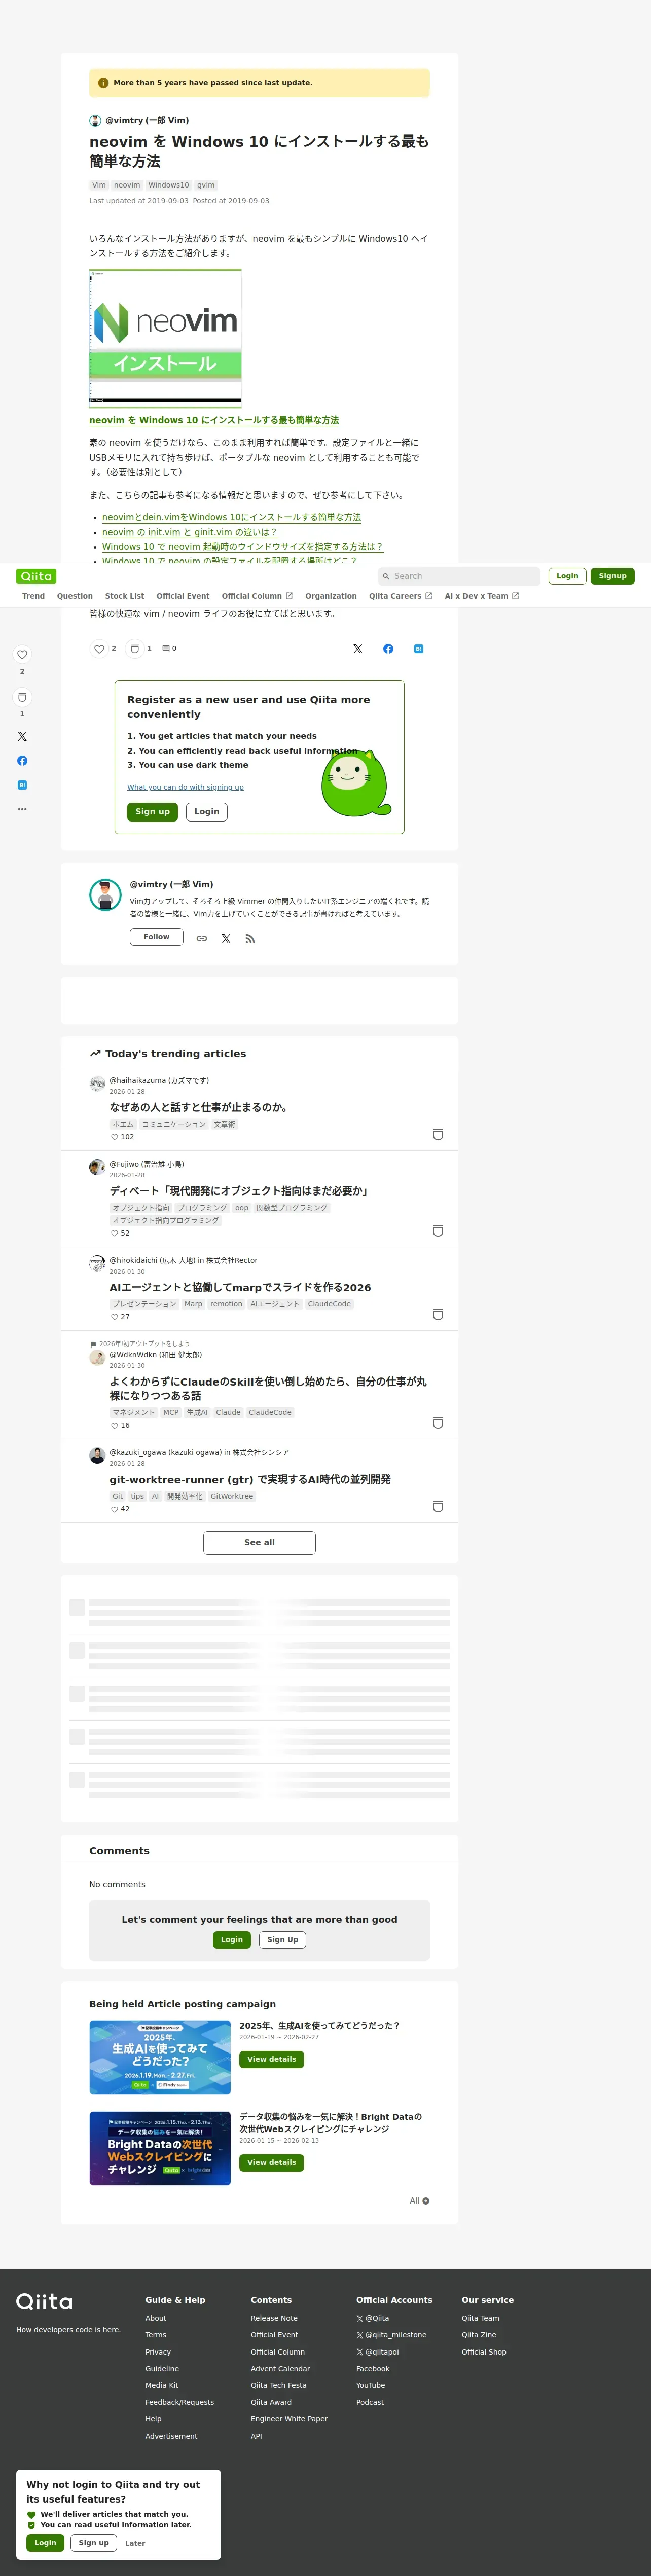Click the stock icon below the article

click(x=135, y=649)
